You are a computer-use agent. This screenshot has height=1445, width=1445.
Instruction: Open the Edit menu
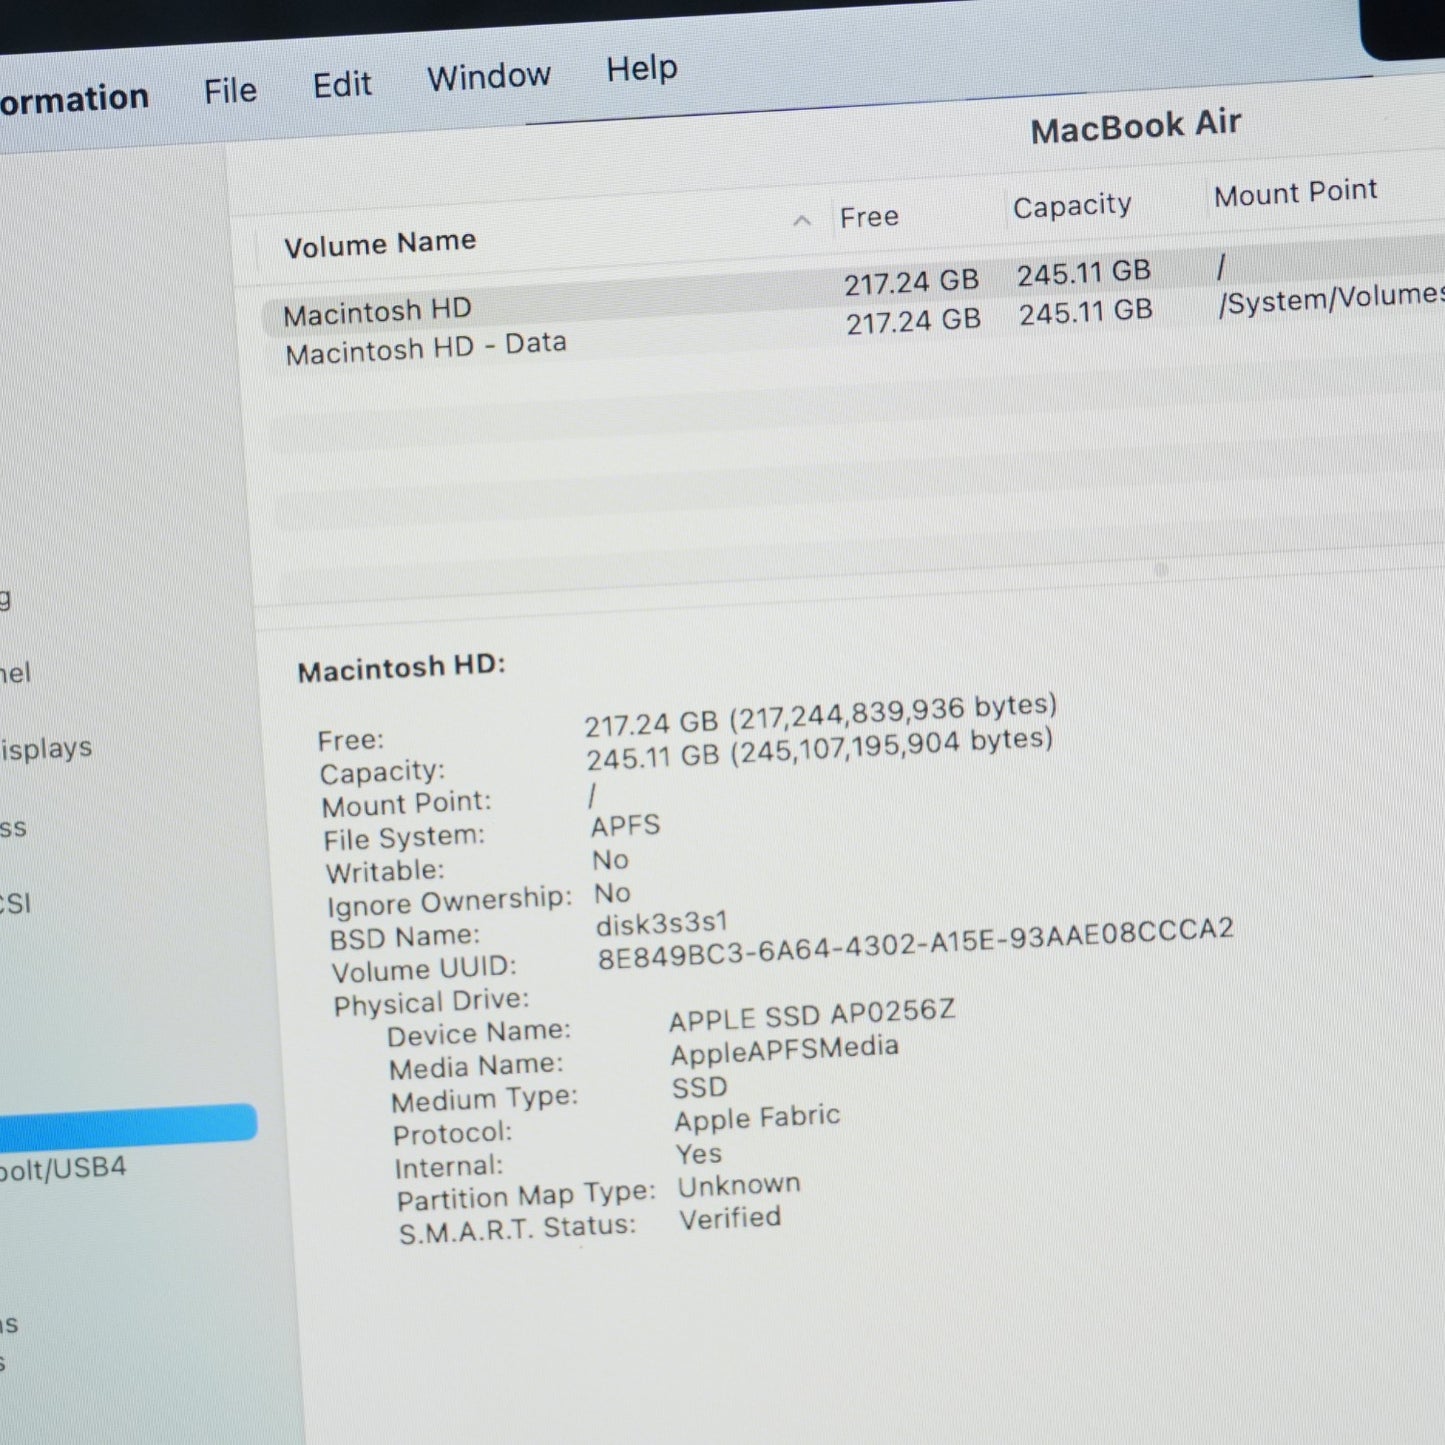tap(342, 85)
